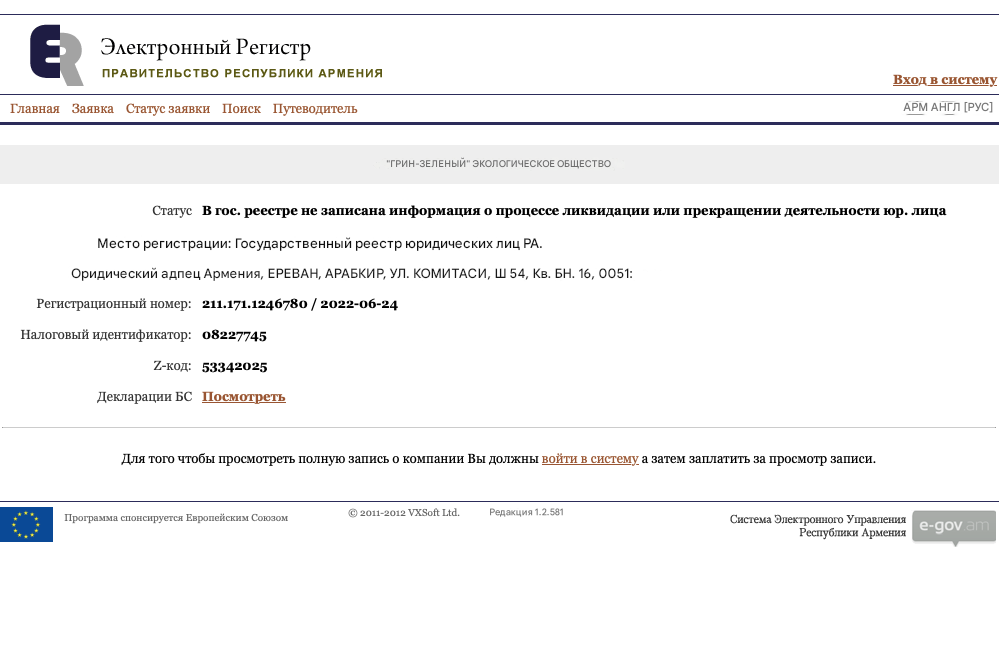
Task: Click the Регистрационный номер label
Action: [x=114, y=304]
